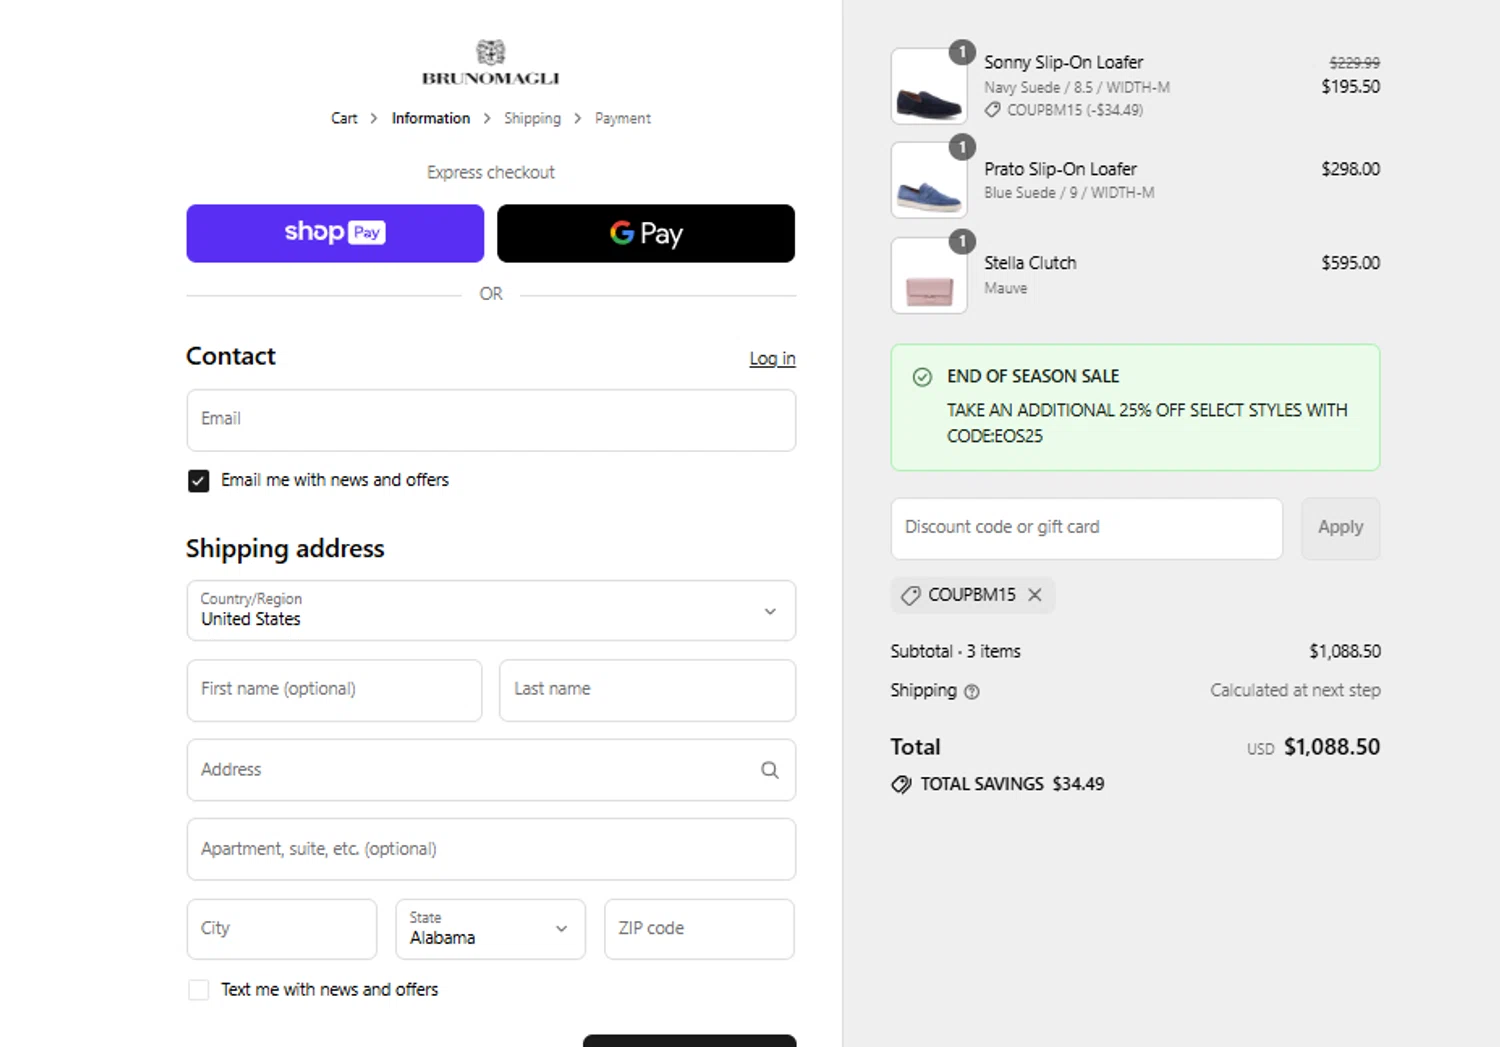Focus the Address input field

491,770
